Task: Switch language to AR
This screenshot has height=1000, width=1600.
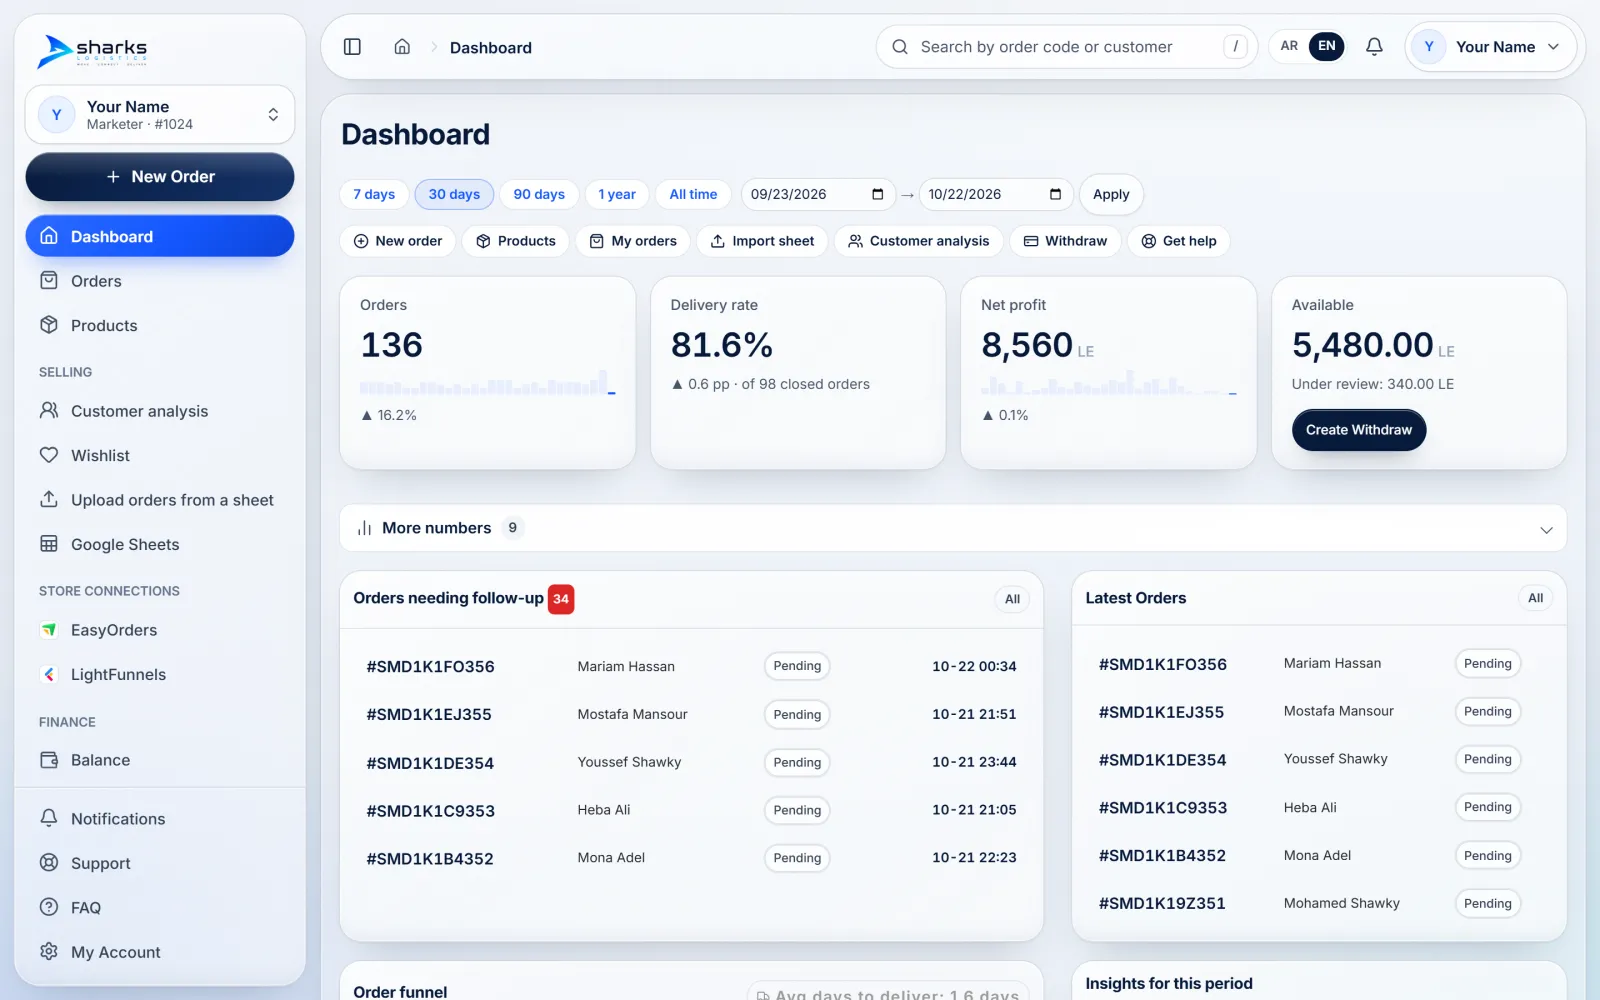Action: pos(1289,46)
